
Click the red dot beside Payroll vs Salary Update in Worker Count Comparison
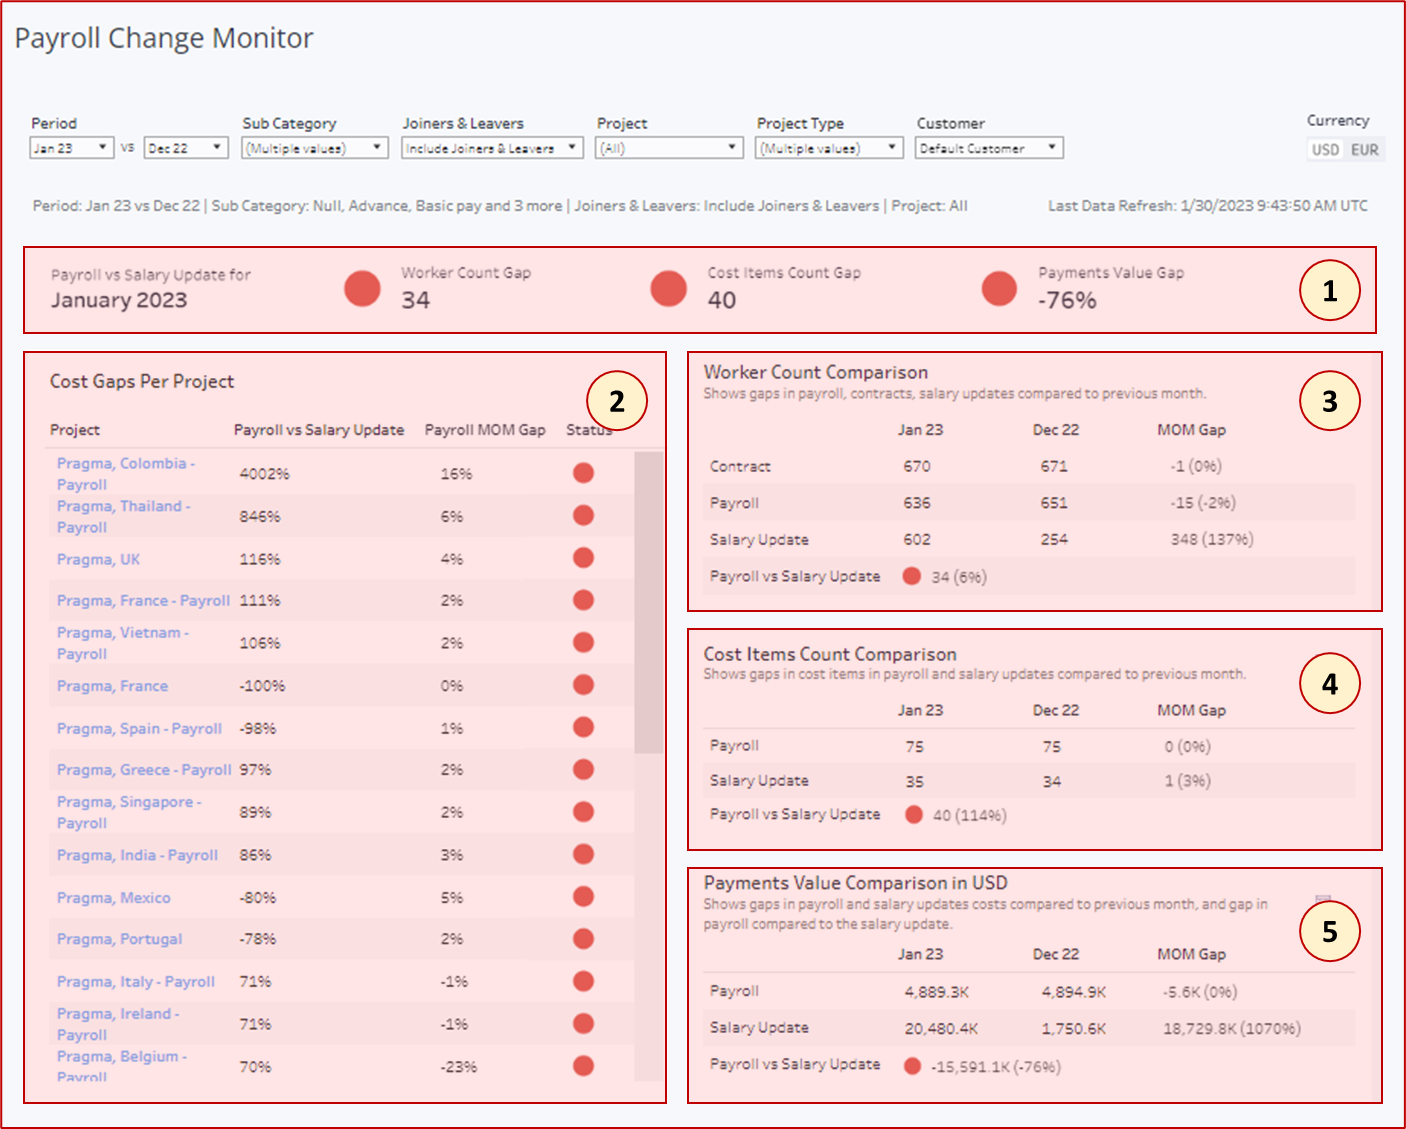tap(911, 576)
